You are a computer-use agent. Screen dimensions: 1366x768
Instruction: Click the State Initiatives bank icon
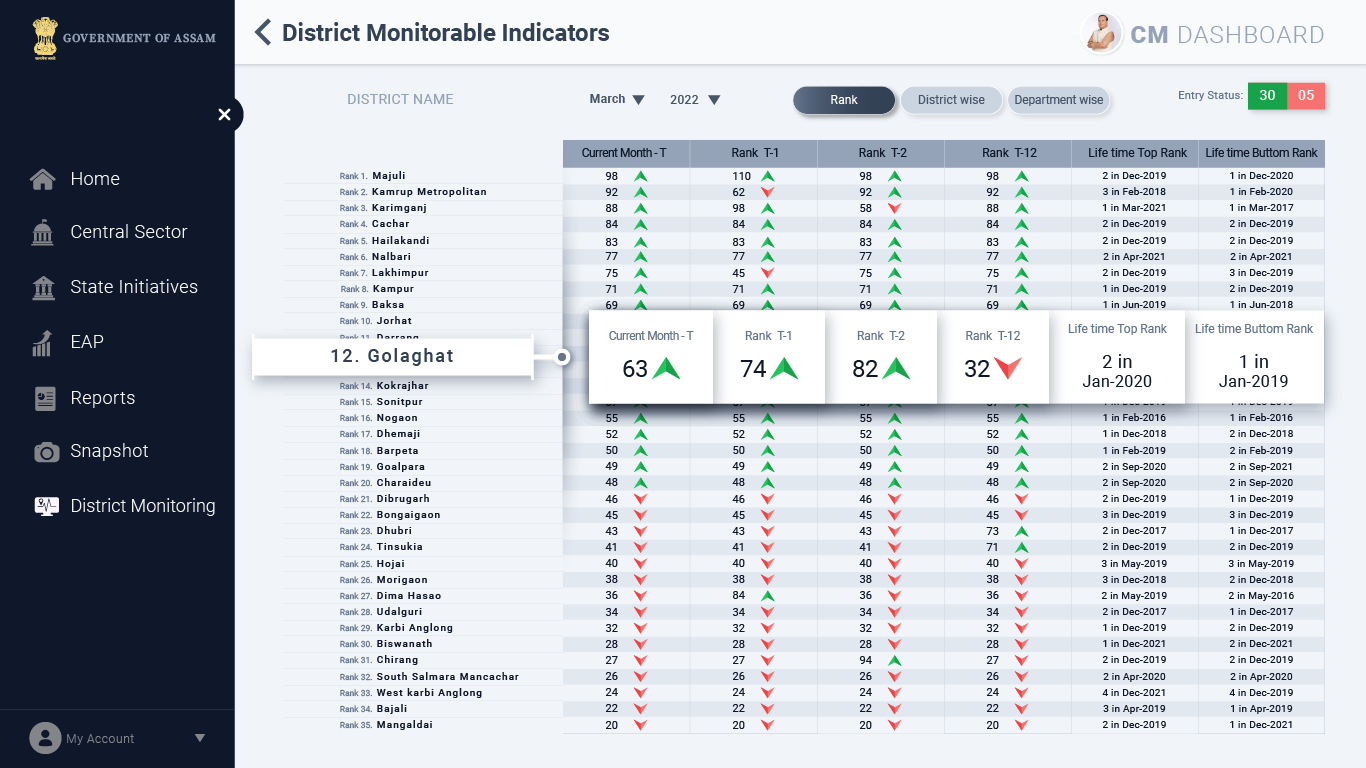coord(43,288)
